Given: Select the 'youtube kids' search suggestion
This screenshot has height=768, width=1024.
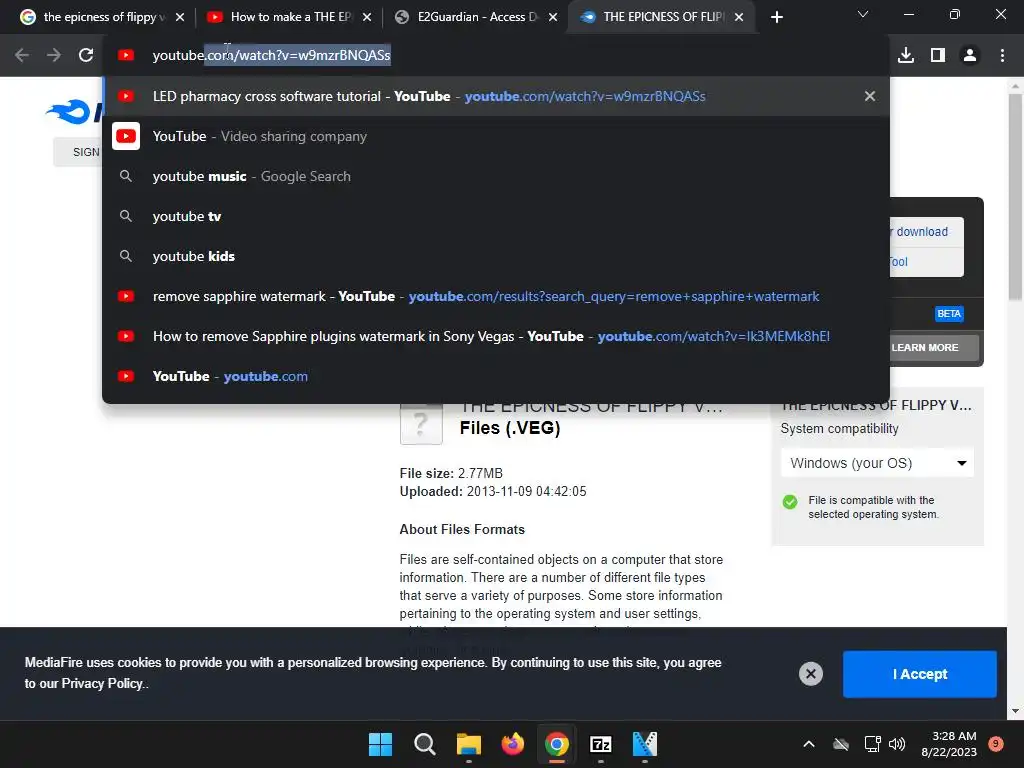Looking at the screenshot, I should pos(496,256).
